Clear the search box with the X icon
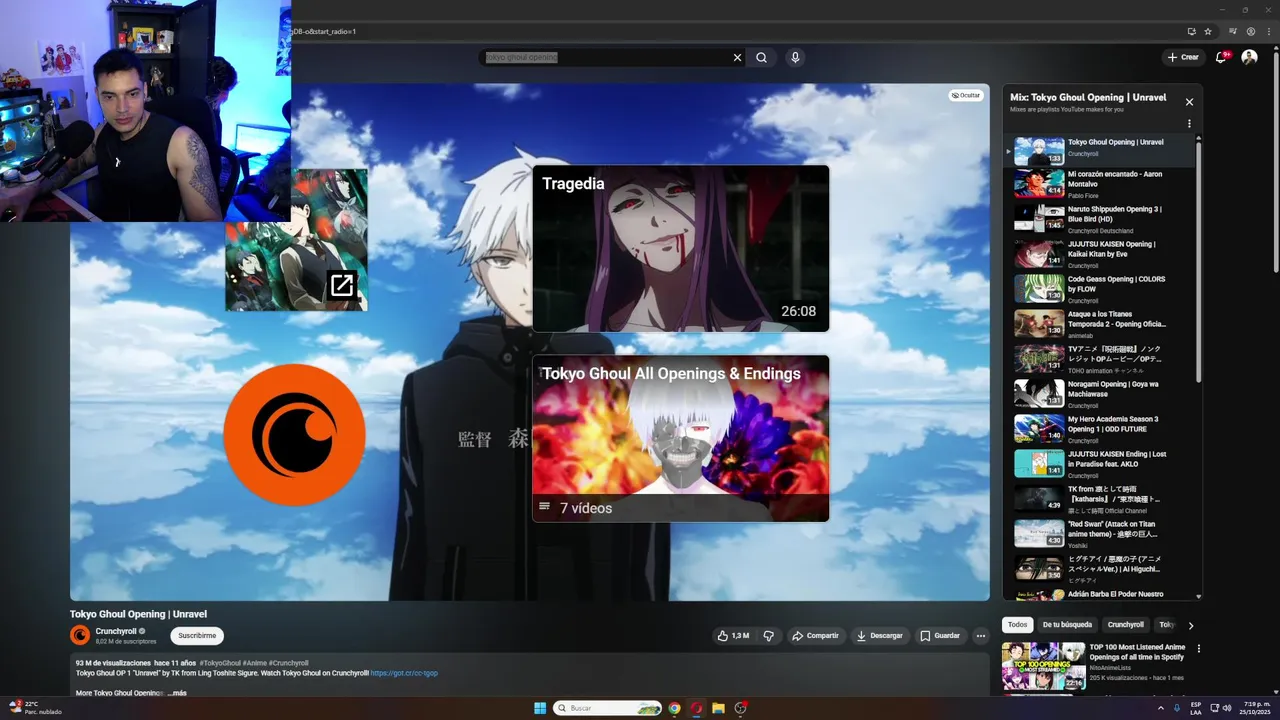The image size is (1280, 720). click(737, 58)
